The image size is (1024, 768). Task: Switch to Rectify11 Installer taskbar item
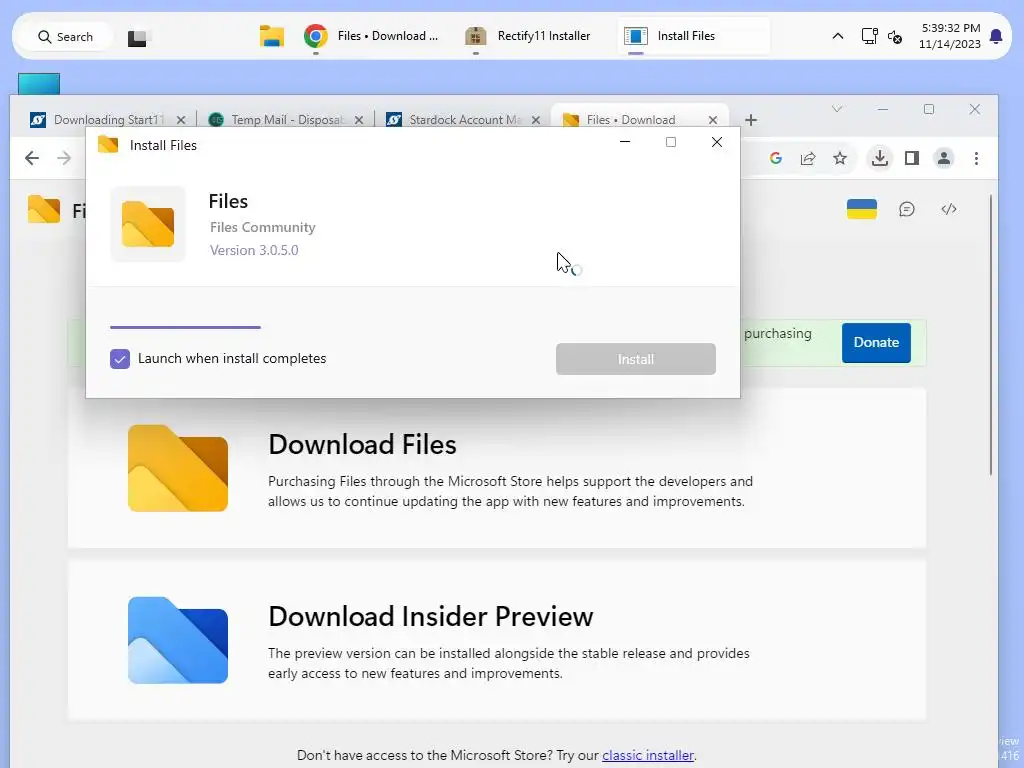click(x=528, y=36)
